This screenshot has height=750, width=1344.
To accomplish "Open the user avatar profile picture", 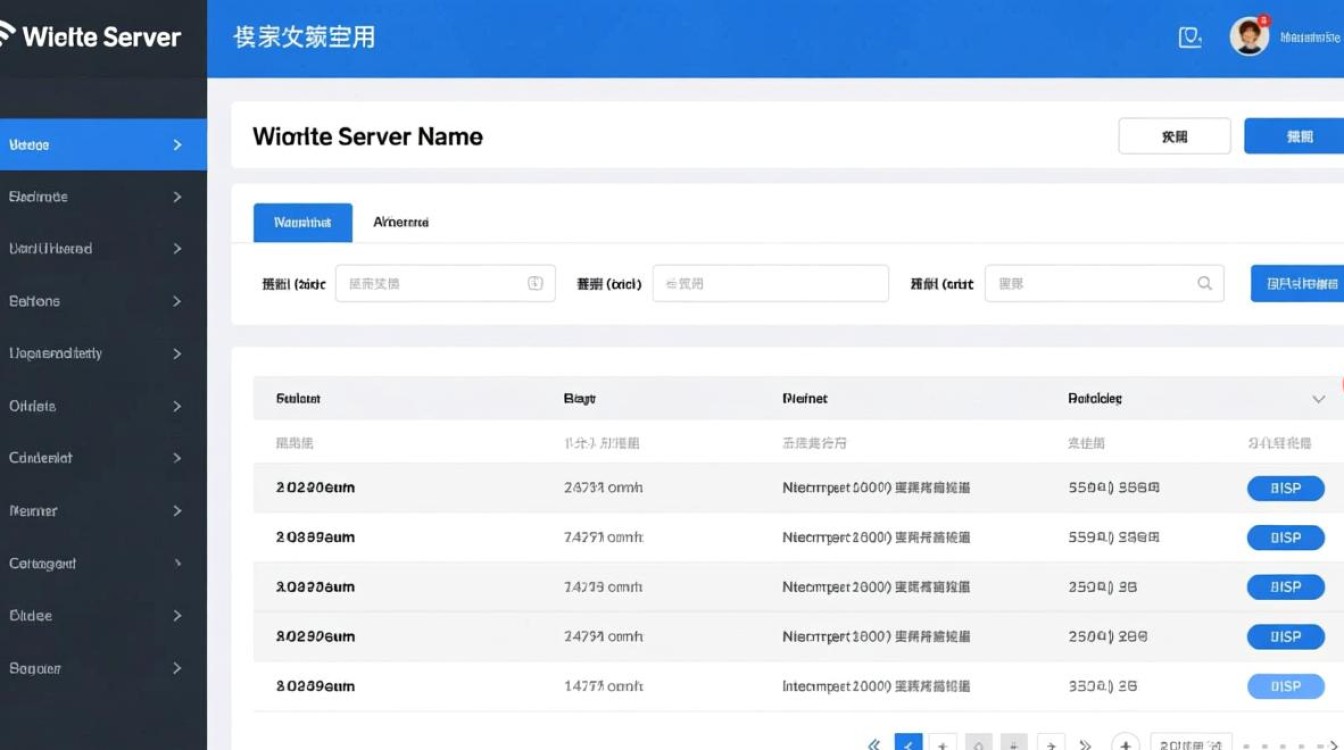I will pyautogui.click(x=1248, y=37).
